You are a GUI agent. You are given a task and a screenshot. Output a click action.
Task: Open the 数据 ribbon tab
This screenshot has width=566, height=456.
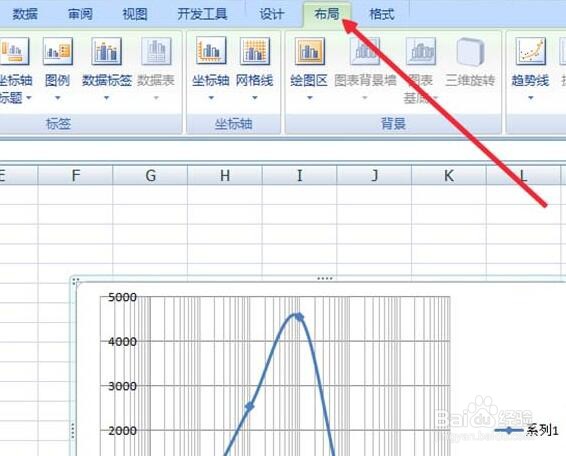(x=25, y=14)
